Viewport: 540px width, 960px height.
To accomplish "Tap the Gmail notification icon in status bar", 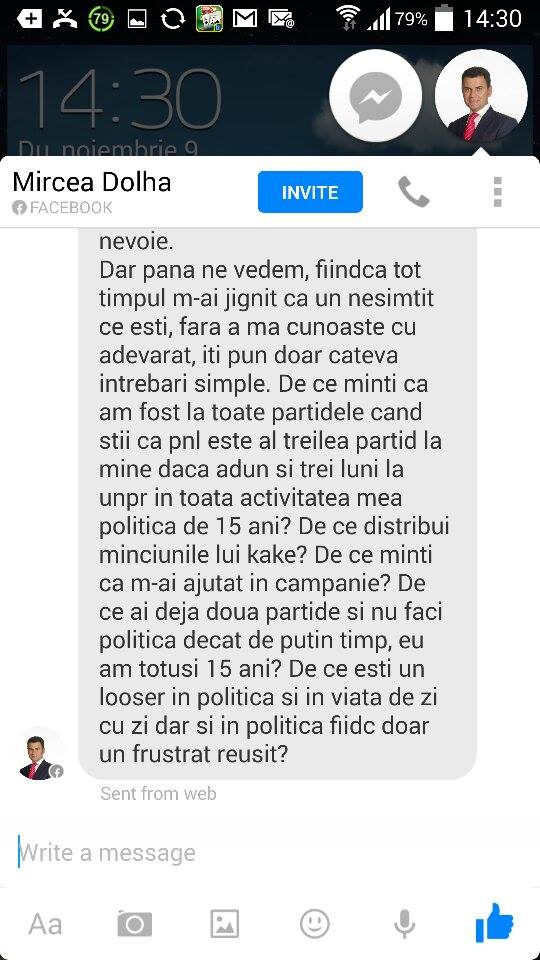I will click(245, 19).
